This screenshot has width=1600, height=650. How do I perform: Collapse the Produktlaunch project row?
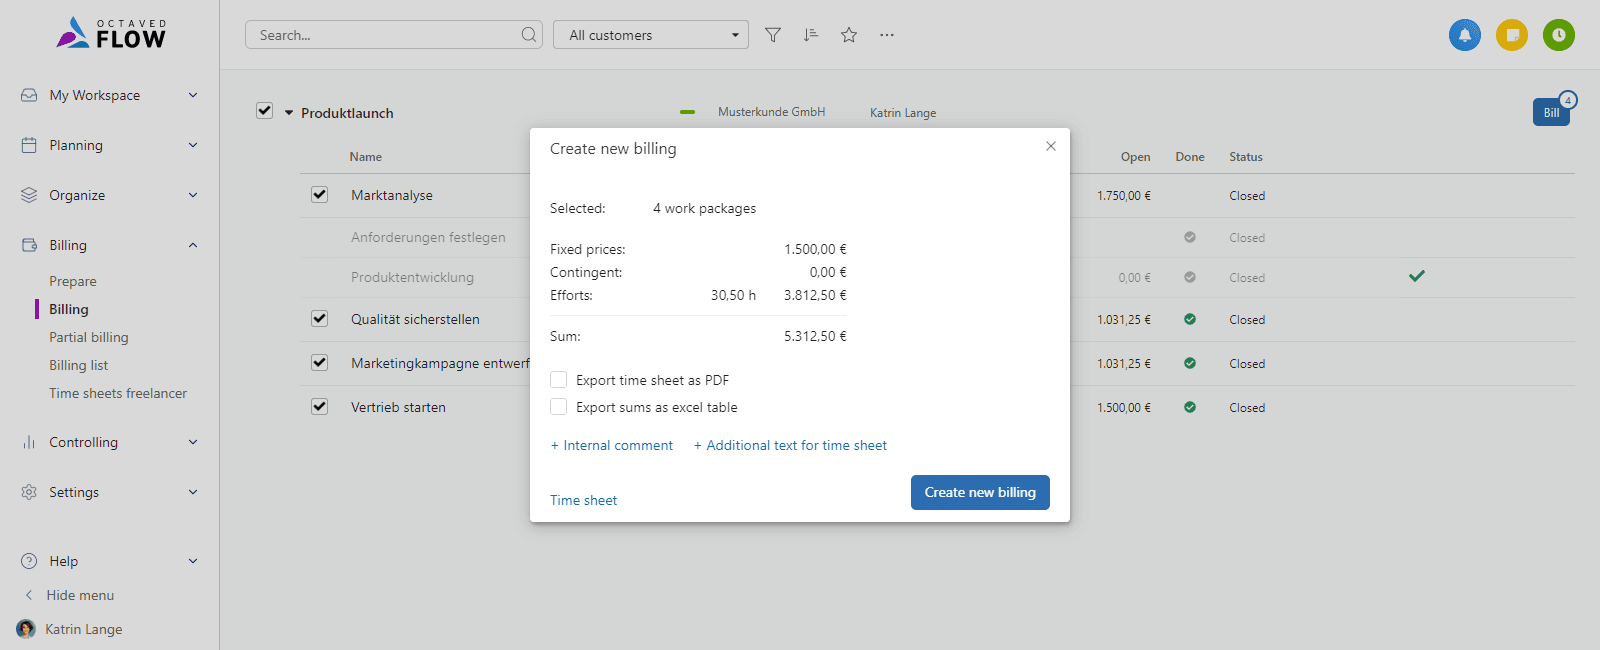(x=289, y=113)
